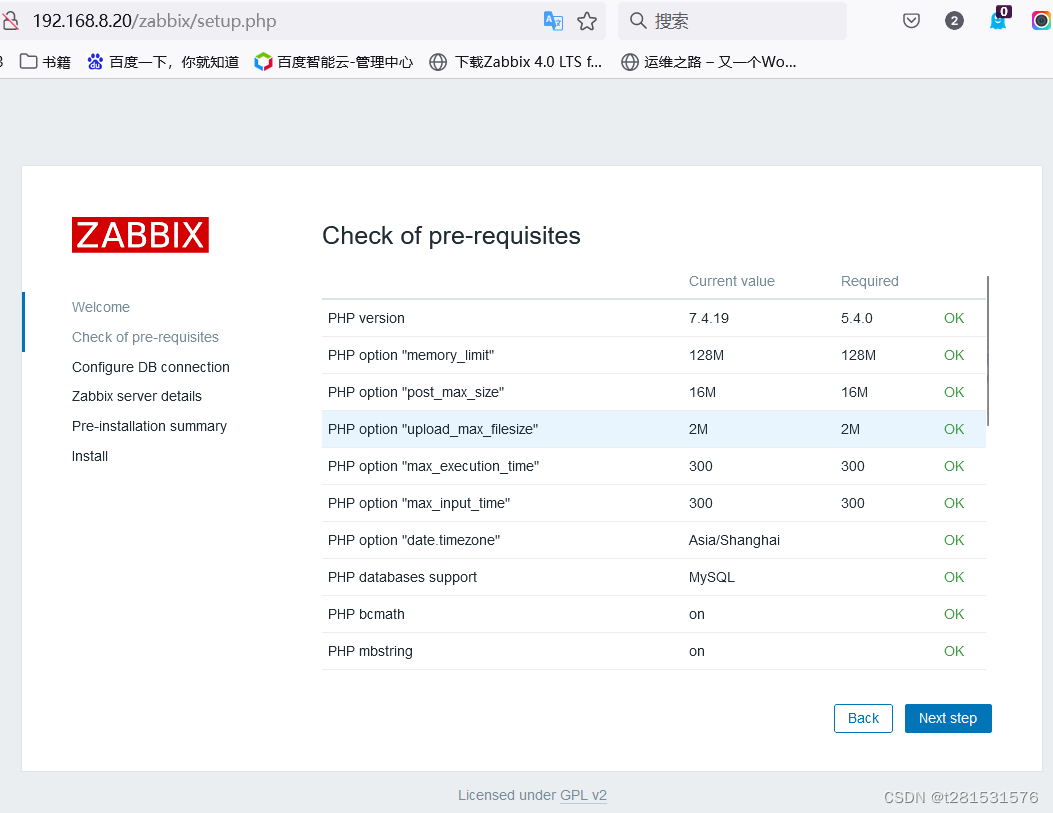Image resolution: width=1053 pixels, height=813 pixels.
Task: Click the Required column header
Action: pyautogui.click(x=869, y=281)
